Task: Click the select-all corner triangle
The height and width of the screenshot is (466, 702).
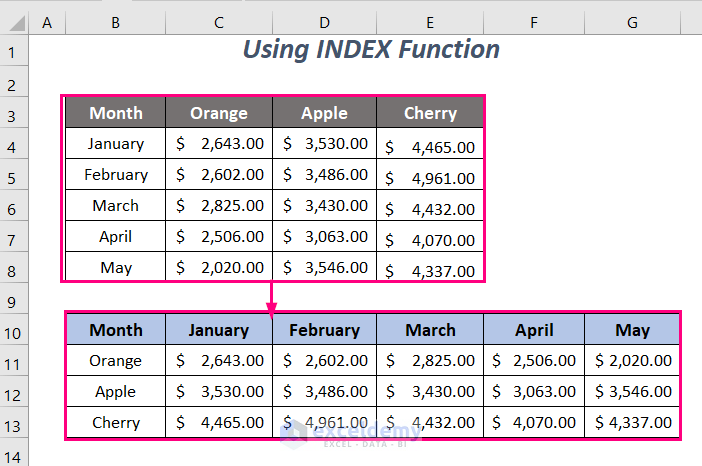Action: click(x=15, y=21)
